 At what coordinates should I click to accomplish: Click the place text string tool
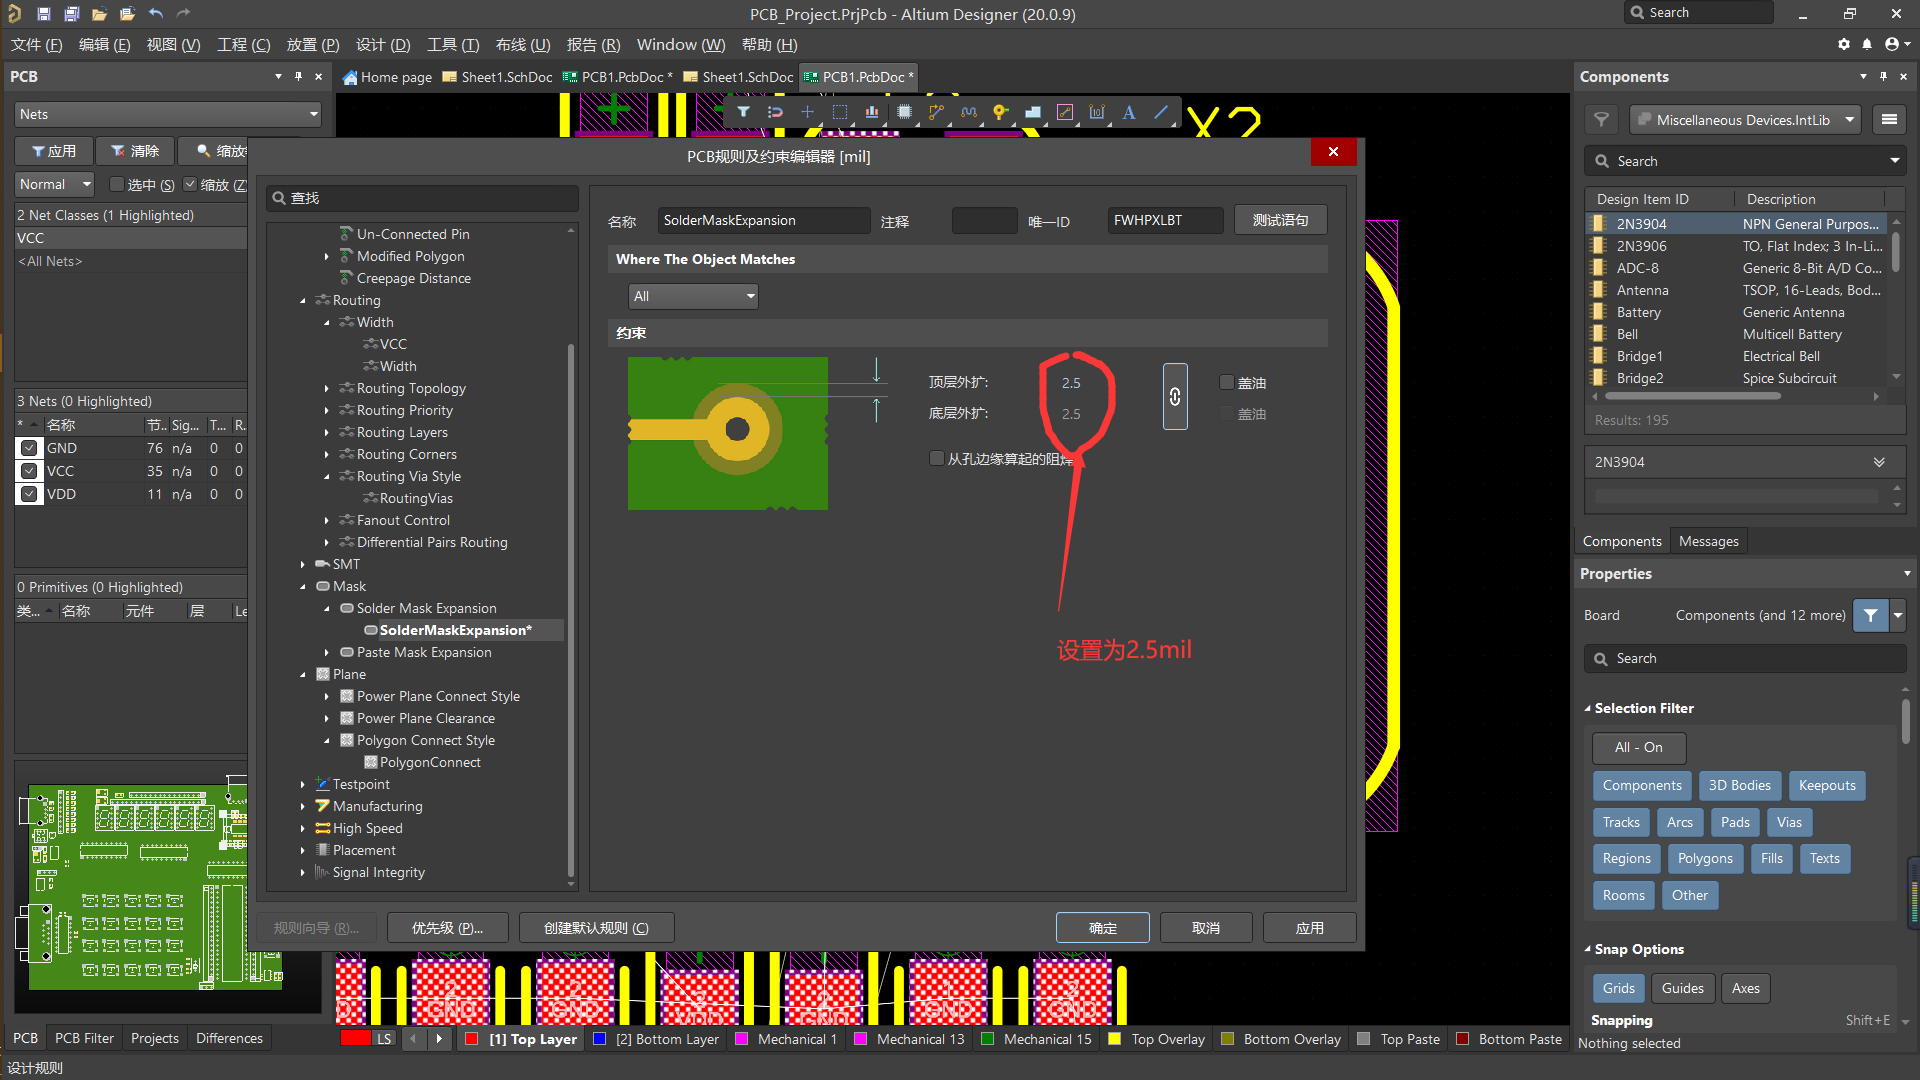(x=1129, y=112)
